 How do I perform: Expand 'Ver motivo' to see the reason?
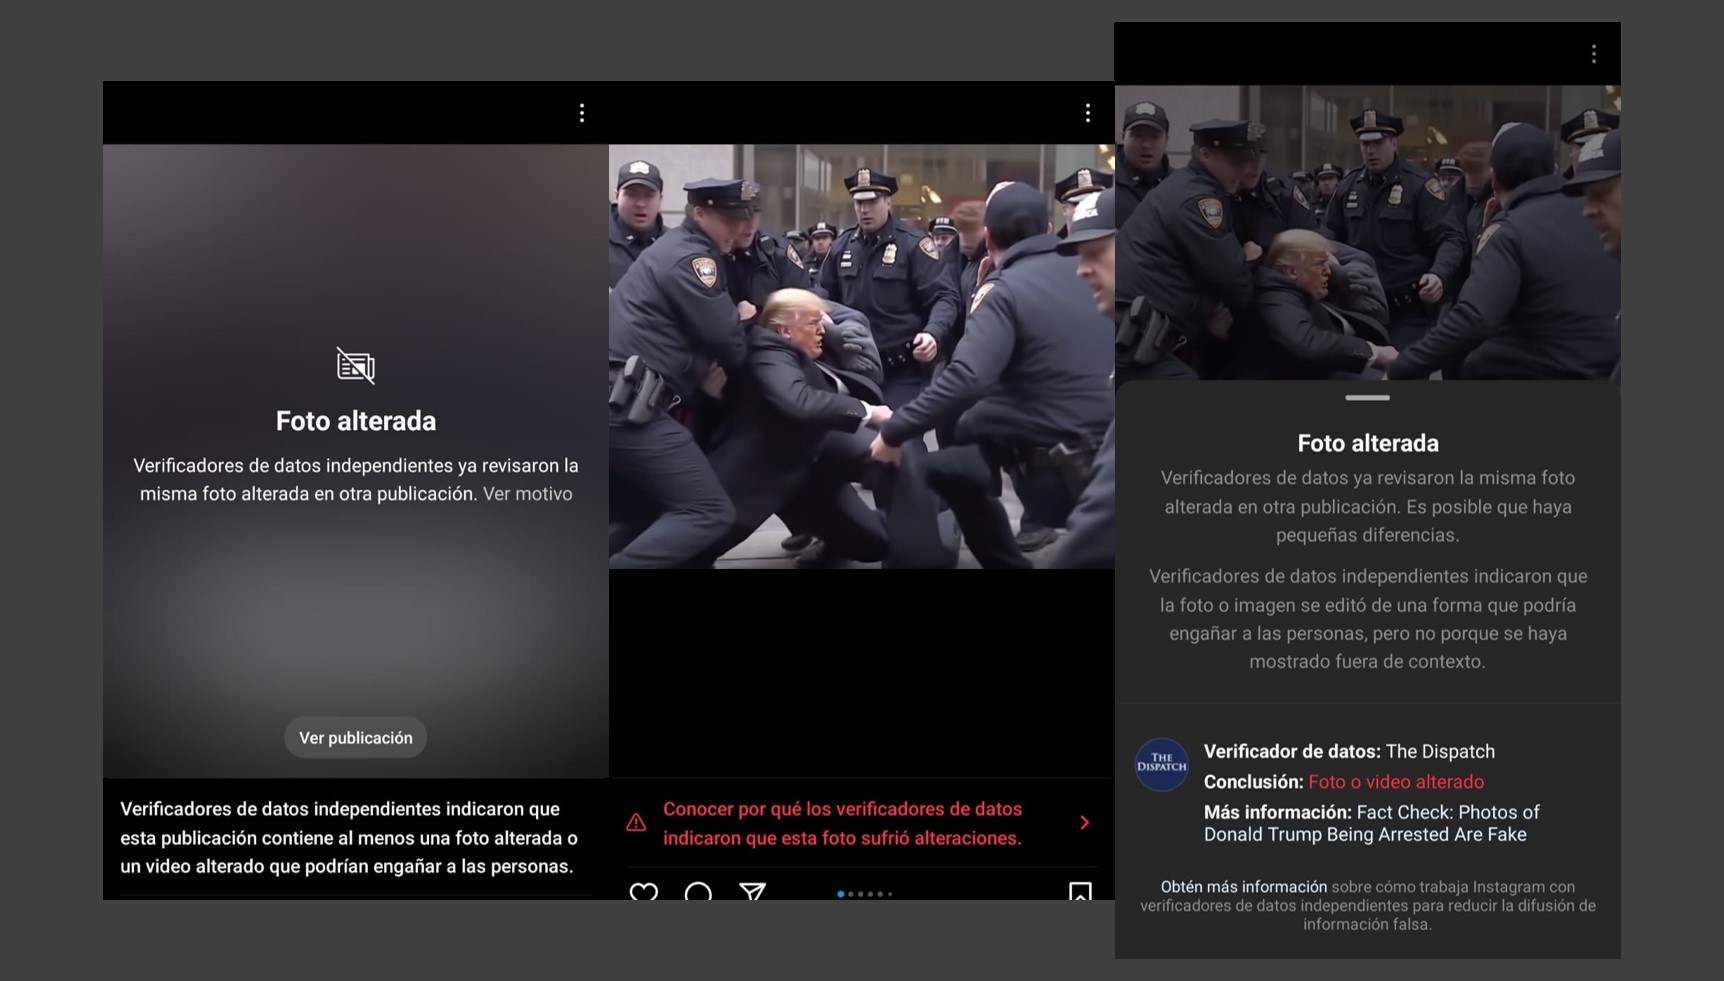click(x=527, y=493)
